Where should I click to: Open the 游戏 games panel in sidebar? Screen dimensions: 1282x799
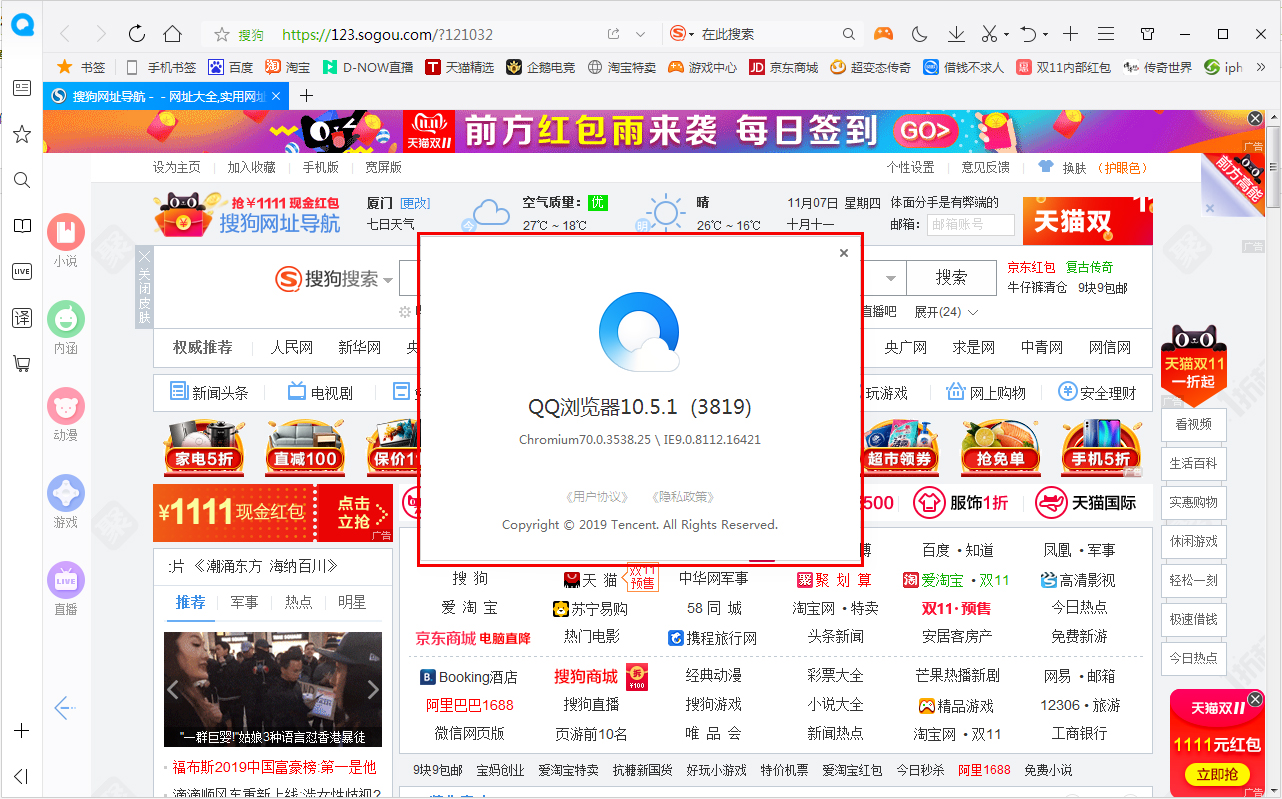65,493
